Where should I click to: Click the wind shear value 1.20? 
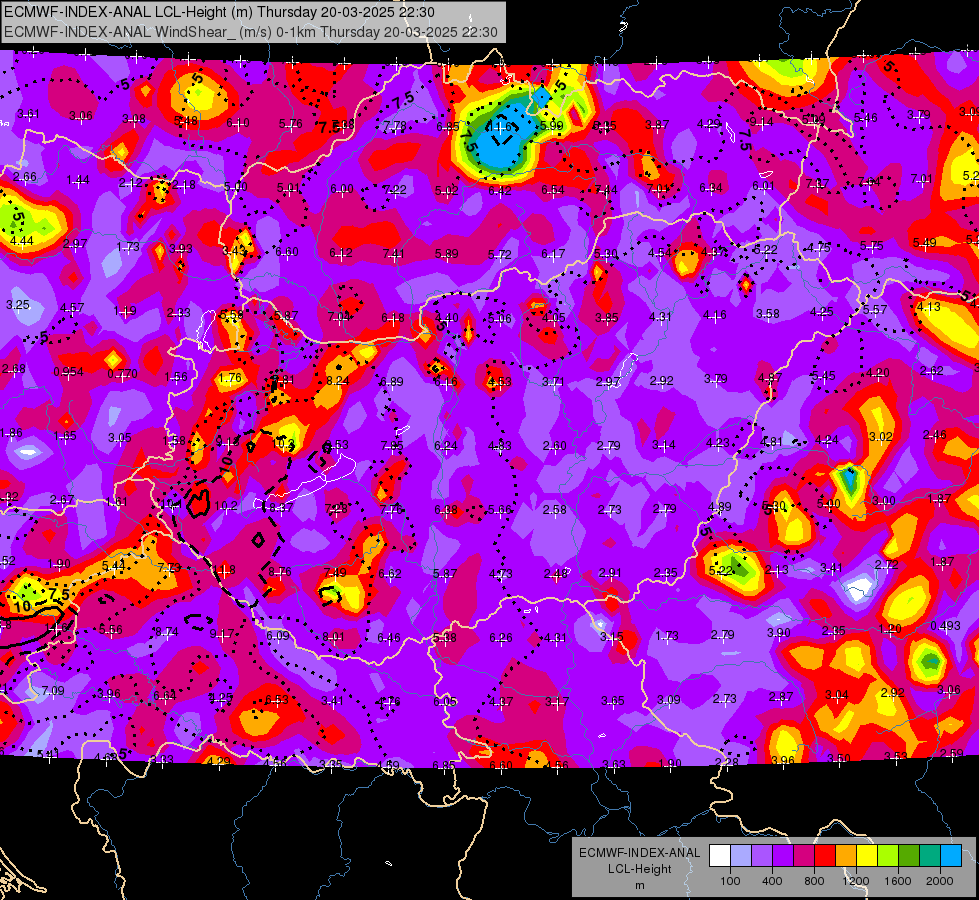pos(890,628)
